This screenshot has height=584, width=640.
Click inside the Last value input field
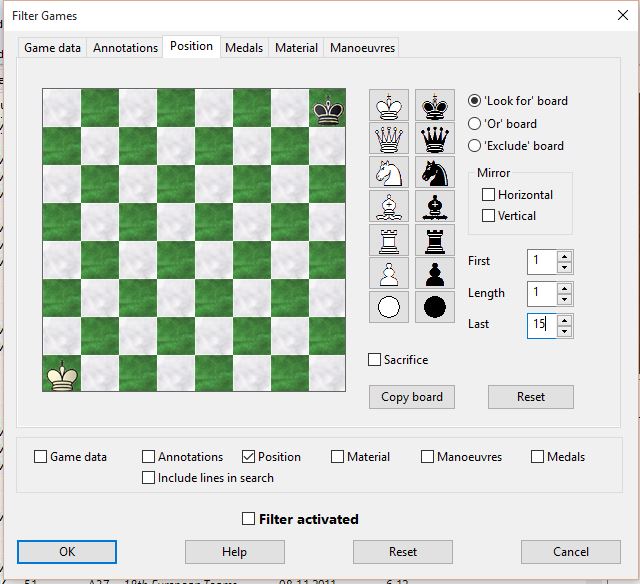click(x=541, y=325)
